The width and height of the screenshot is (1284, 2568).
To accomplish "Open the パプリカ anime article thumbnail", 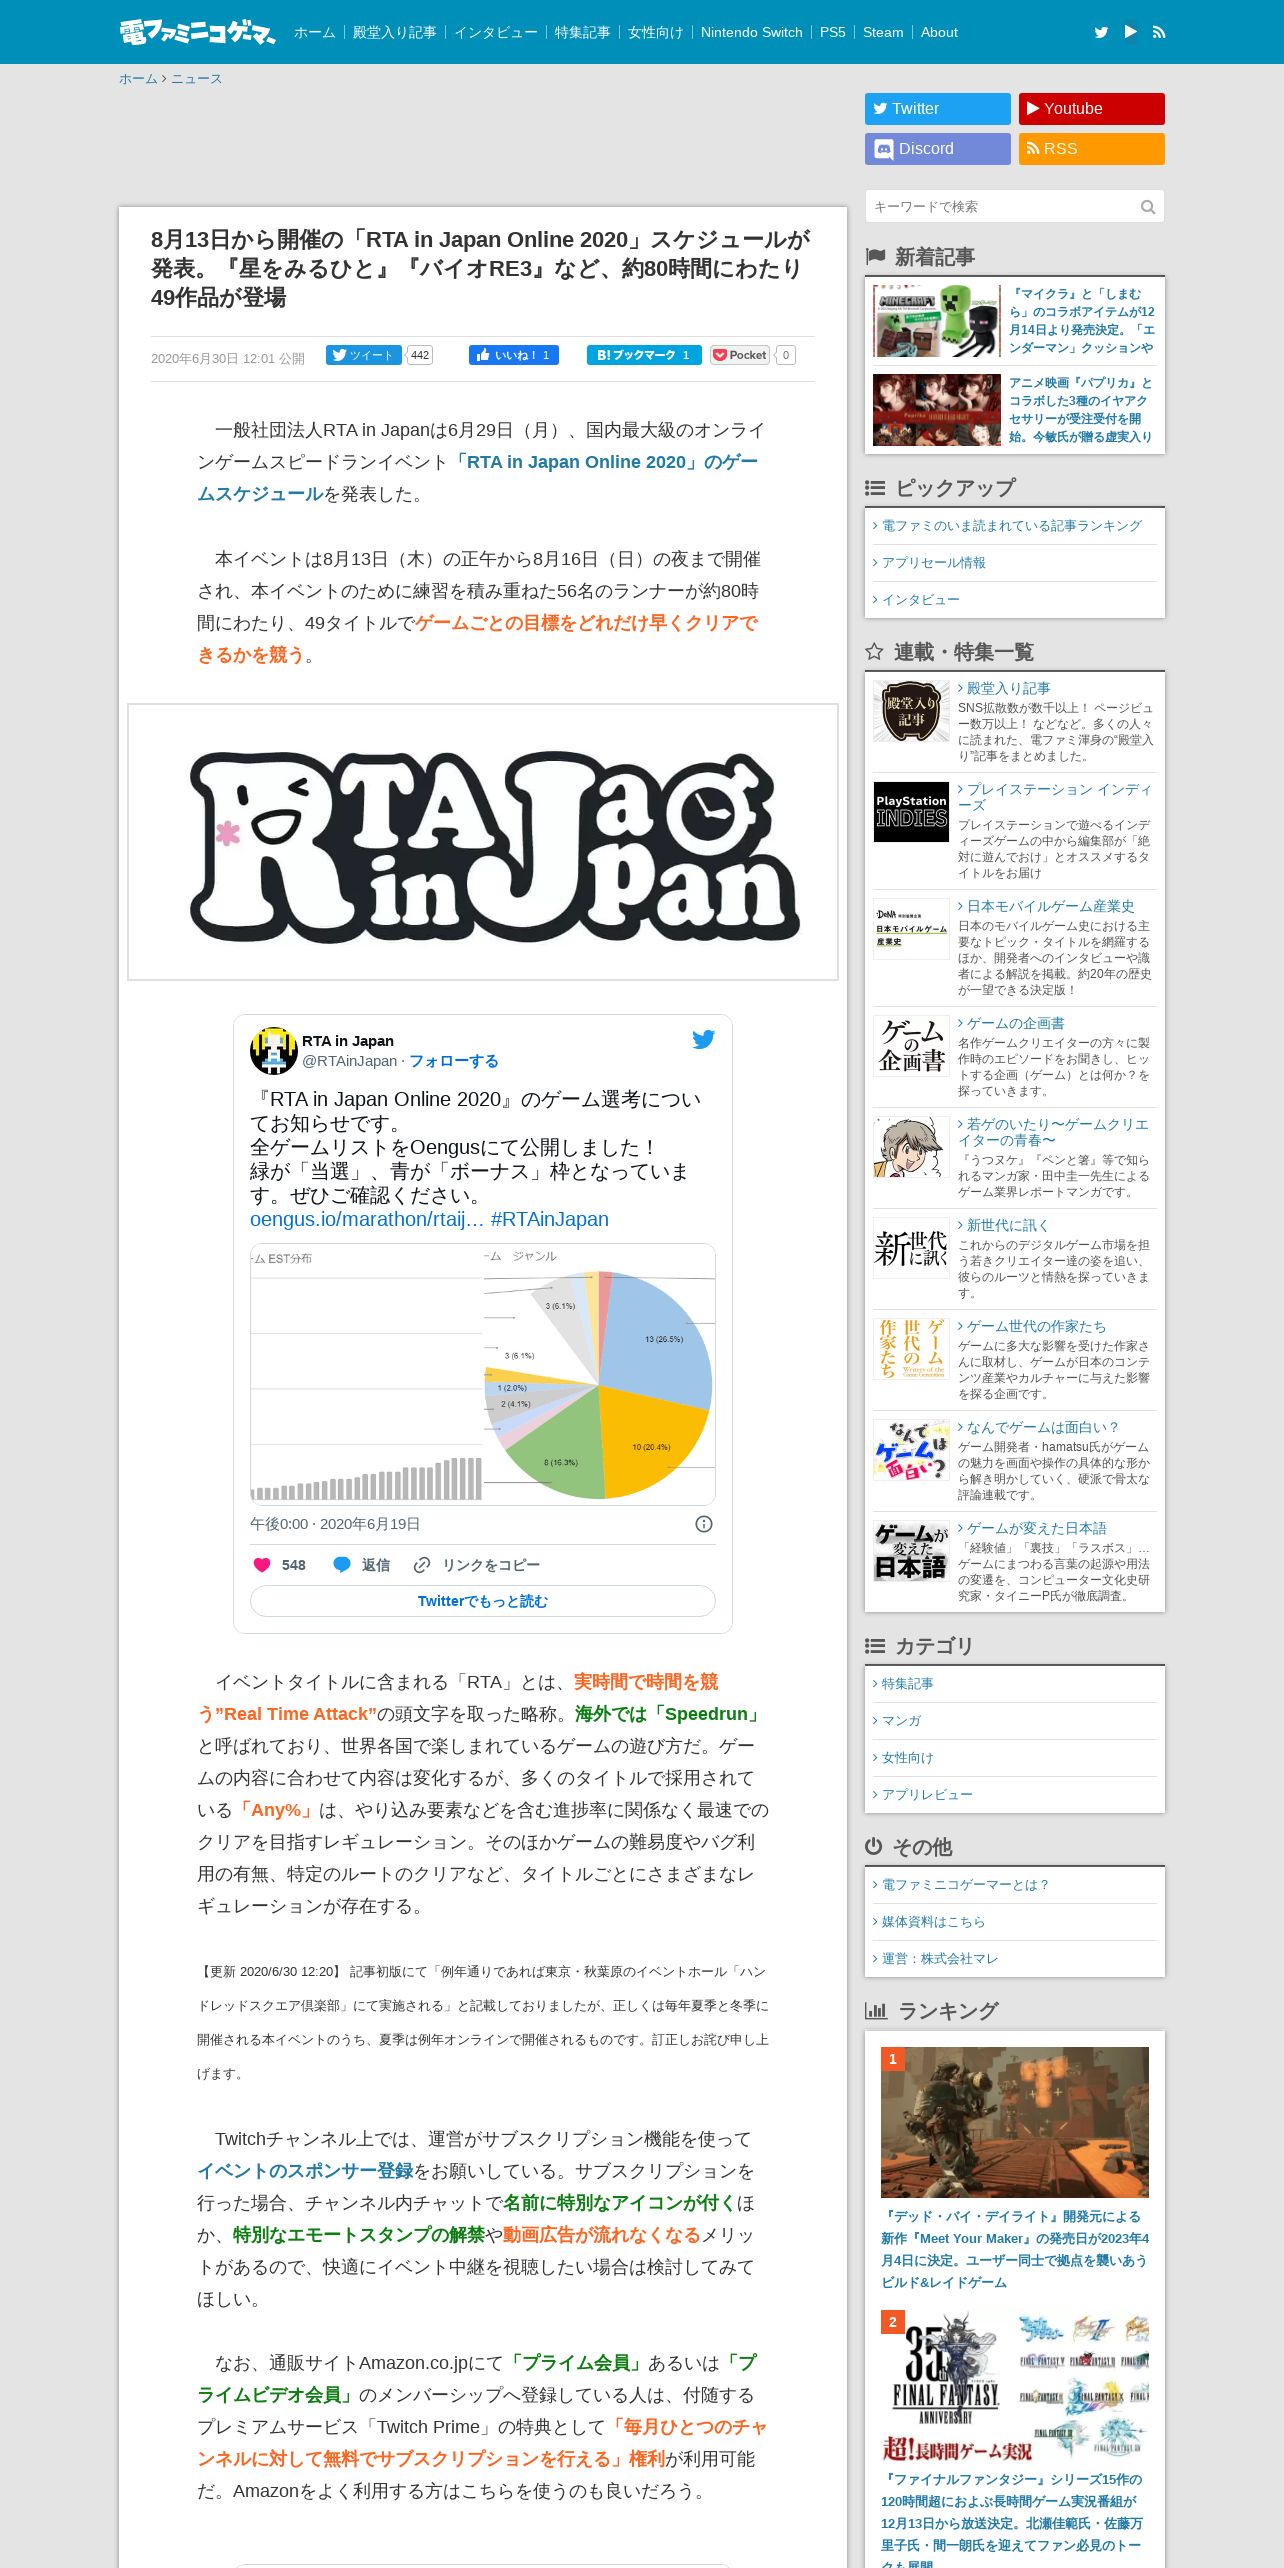I will (x=937, y=410).
